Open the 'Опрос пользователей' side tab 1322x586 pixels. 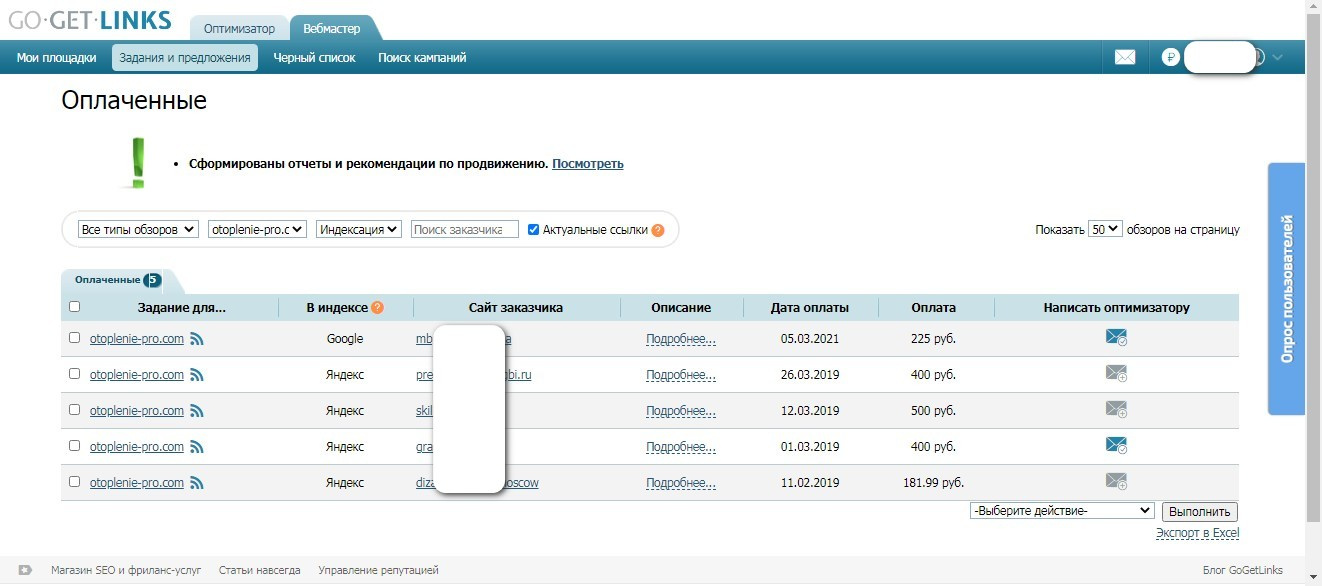pyautogui.click(x=1287, y=288)
